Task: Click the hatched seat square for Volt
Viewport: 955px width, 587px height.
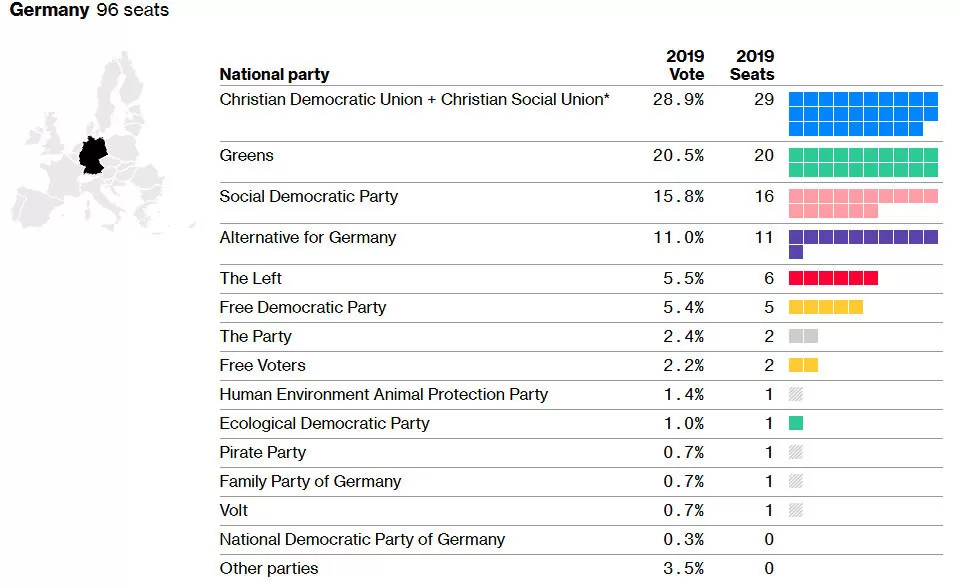Action: point(796,510)
